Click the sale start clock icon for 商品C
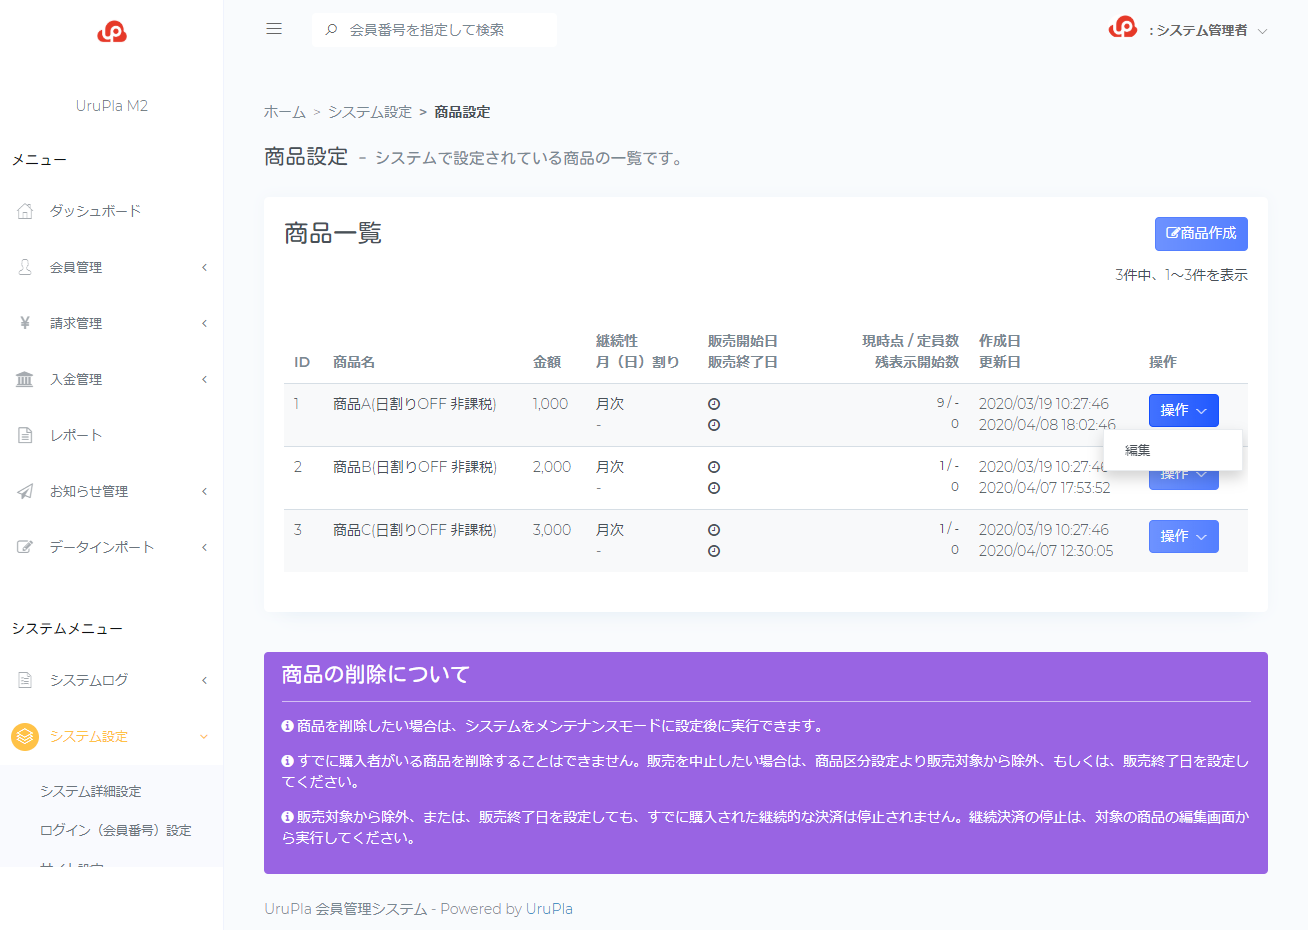The image size is (1308, 930). coord(714,530)
